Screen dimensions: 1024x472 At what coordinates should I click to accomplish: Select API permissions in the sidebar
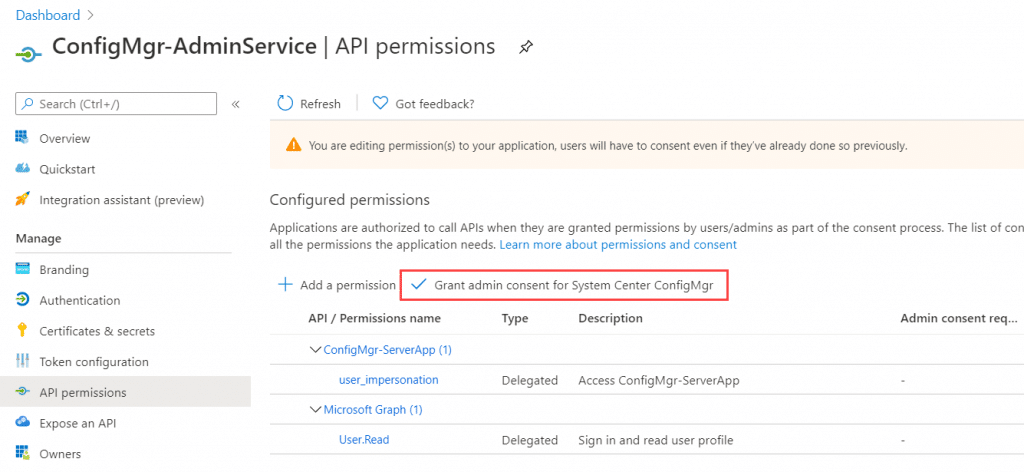83,392
